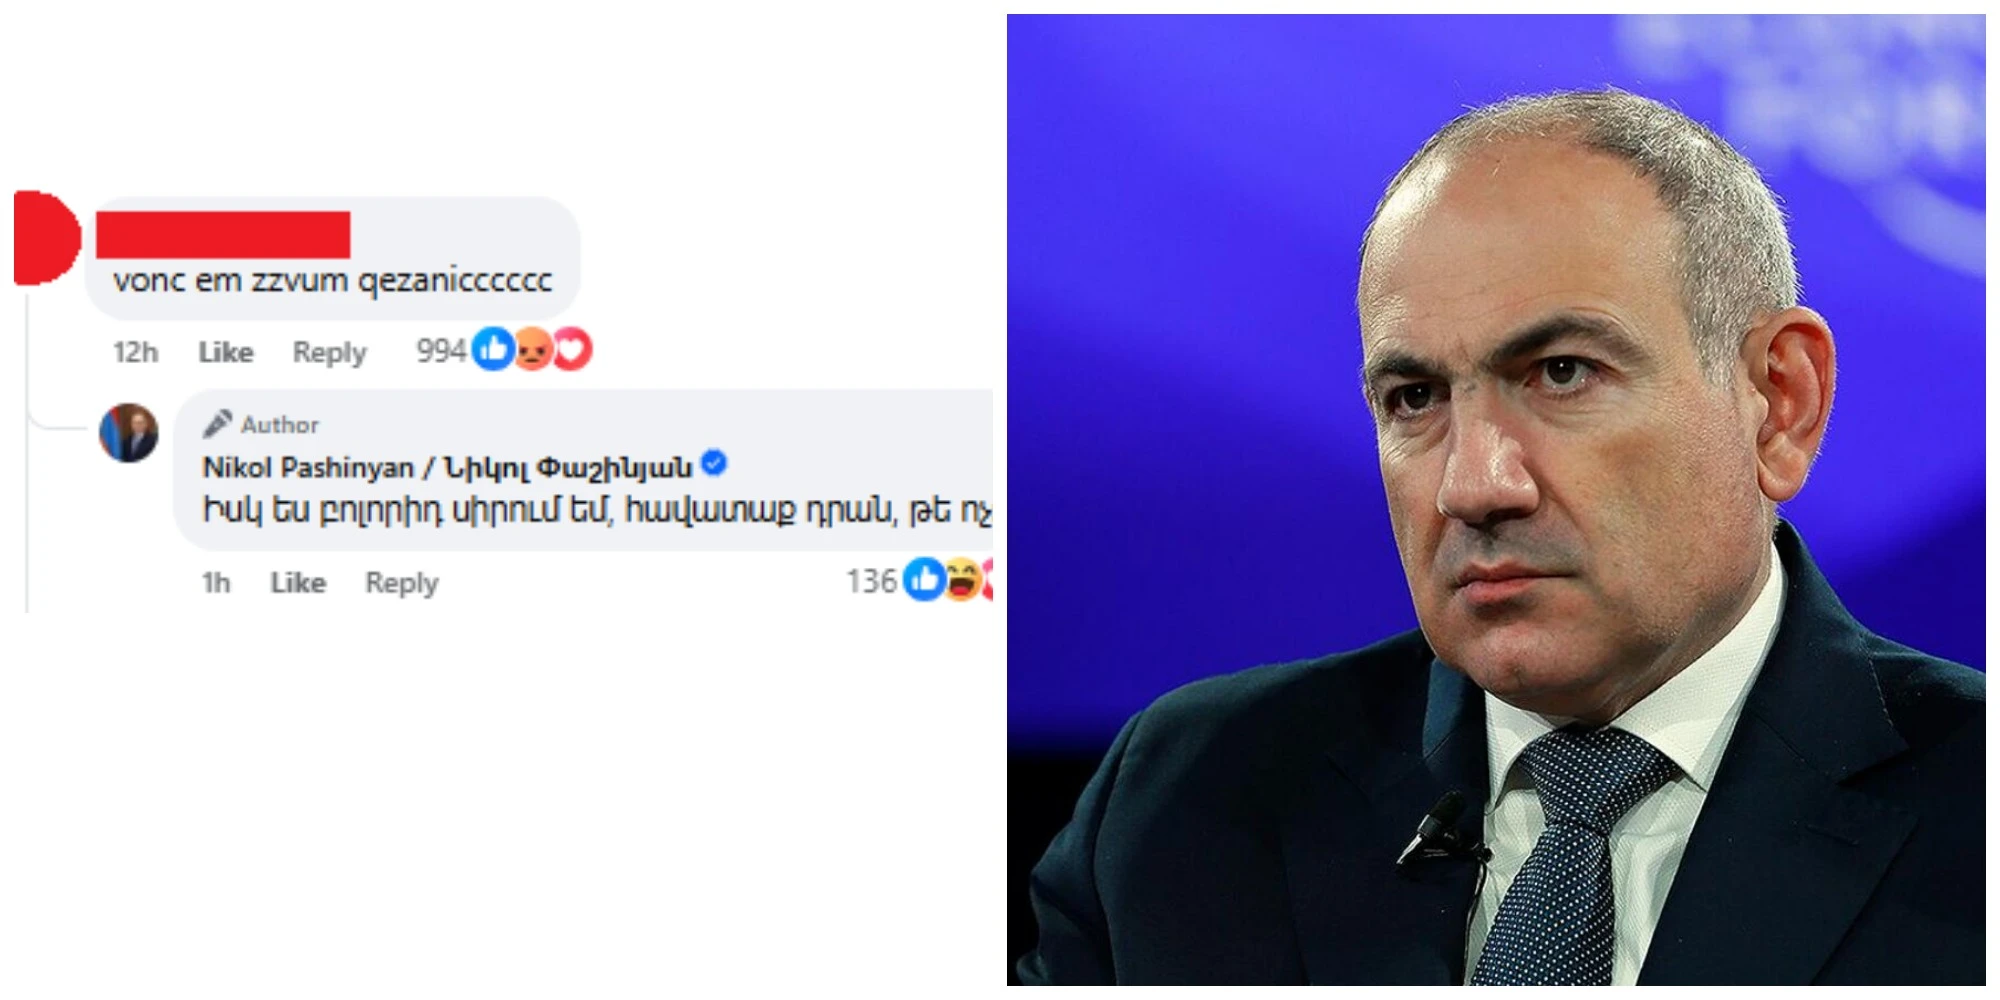The image size is (2000, 1000).
Task: Click the red redacted commenter avatar
Action: click(x=45, y=238)
